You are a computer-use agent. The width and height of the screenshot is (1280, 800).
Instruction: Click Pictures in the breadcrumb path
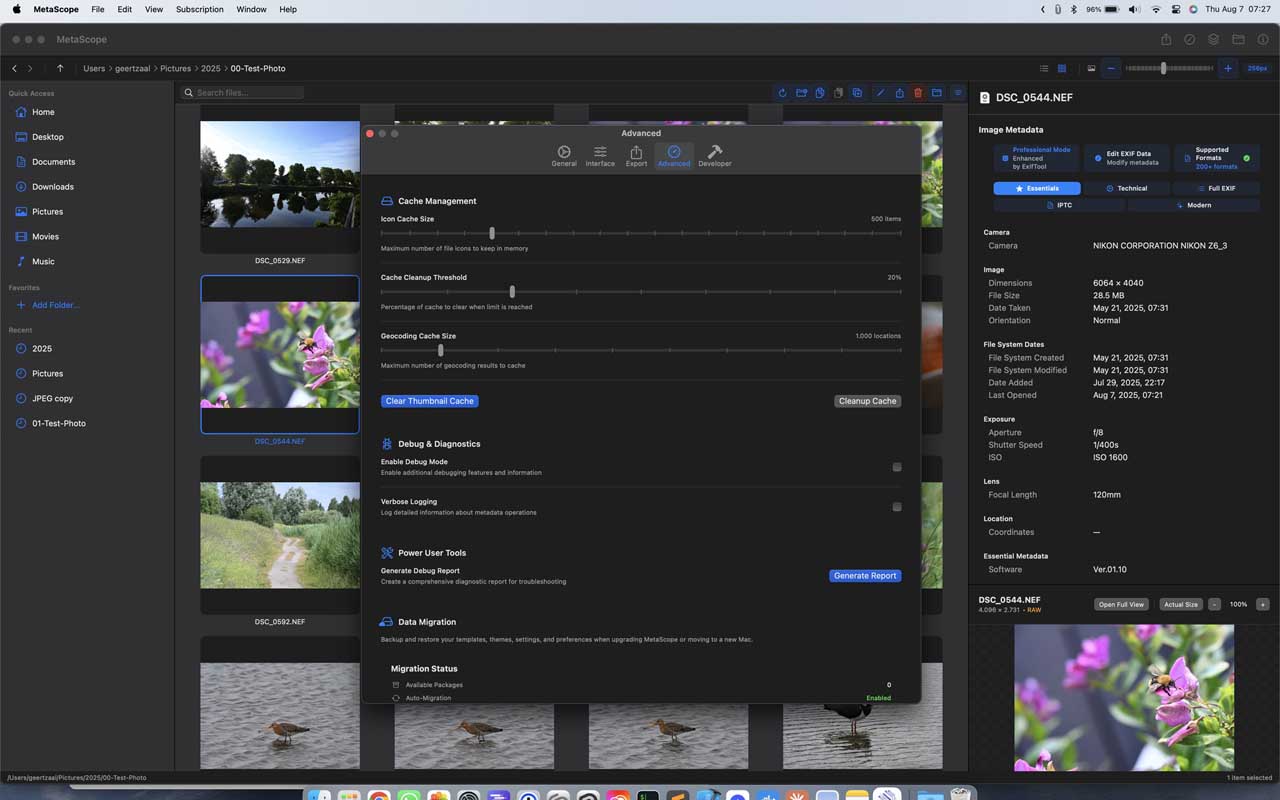175,69
